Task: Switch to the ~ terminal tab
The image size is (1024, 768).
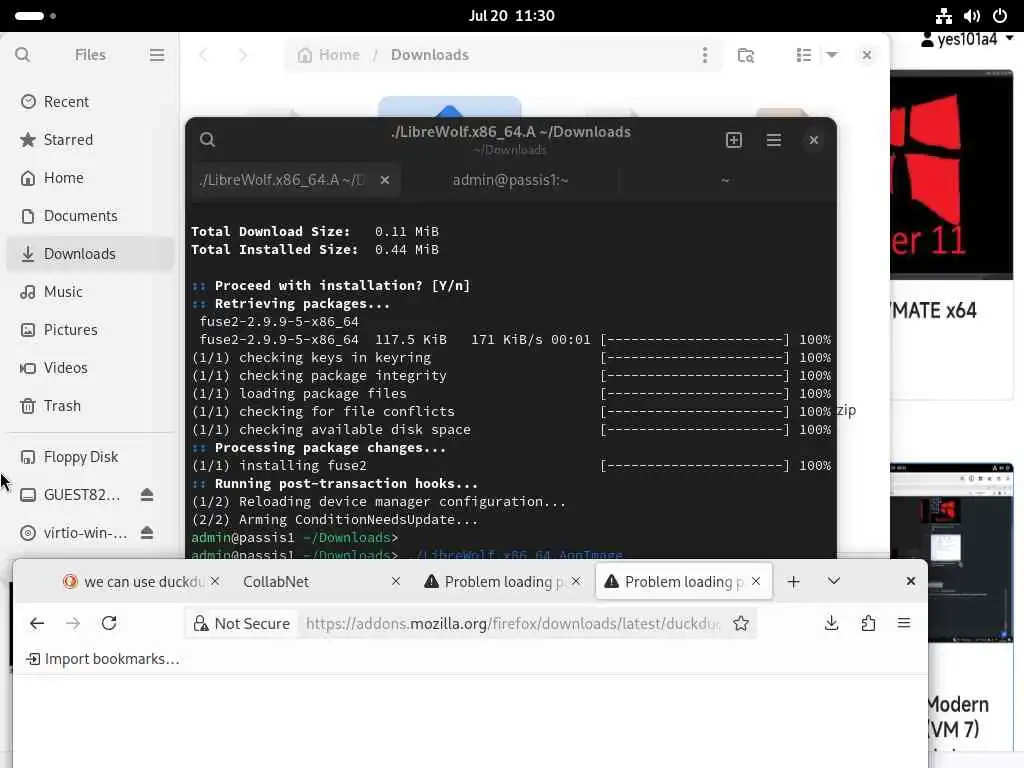Action: [725, 180]
